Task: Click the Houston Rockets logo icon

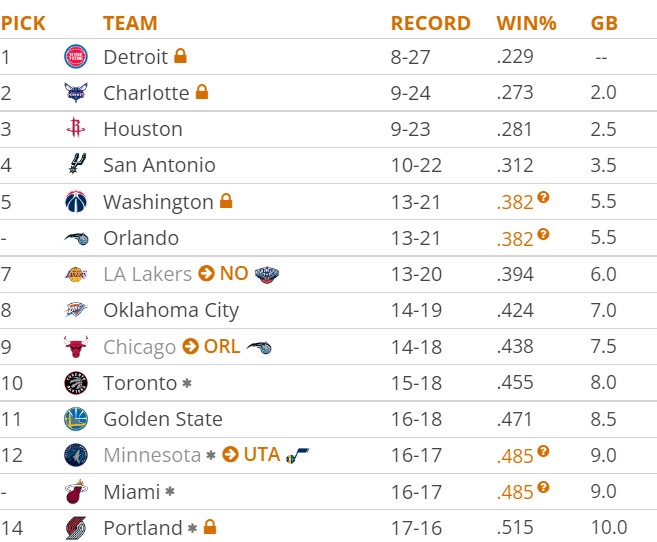Action: pyautogui.click(x=76, y=129)
